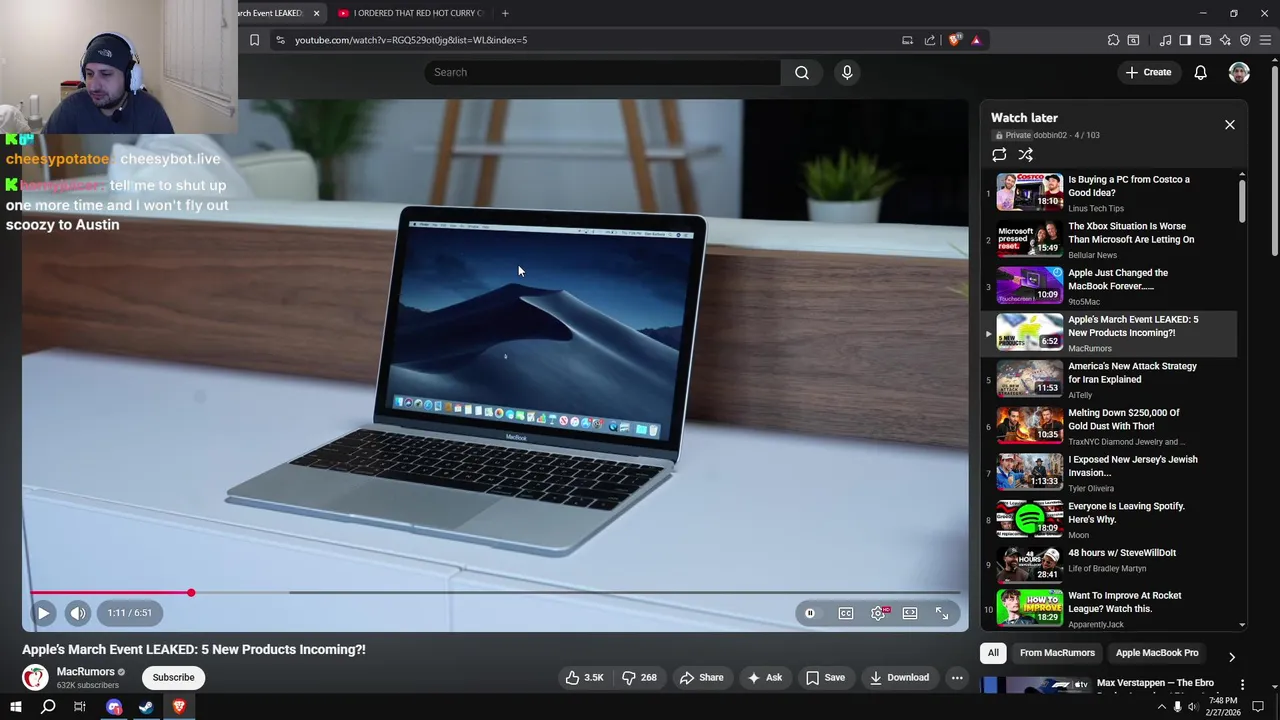This screenshot has height=720, width=1280.
Task: Click the red video progress scrubber
Action: tap(191, 593)
